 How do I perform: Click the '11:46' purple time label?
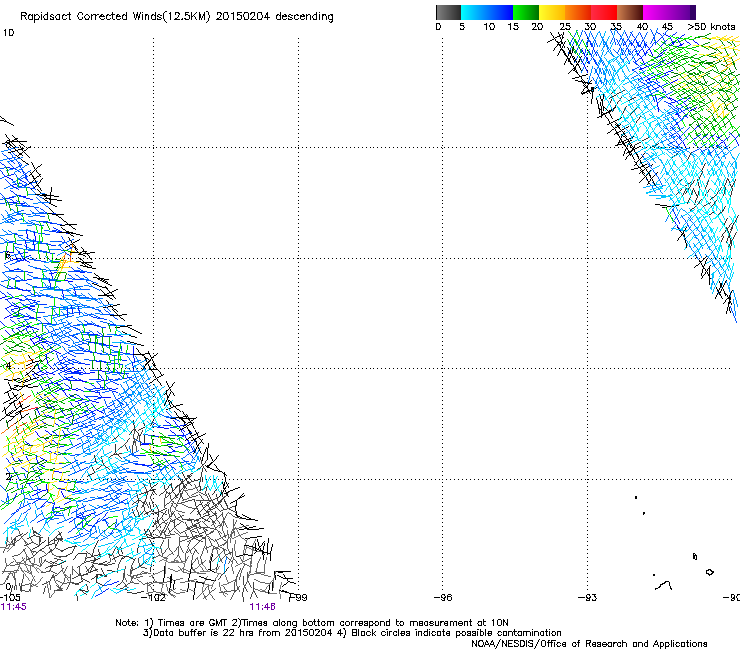click(262, 607)
